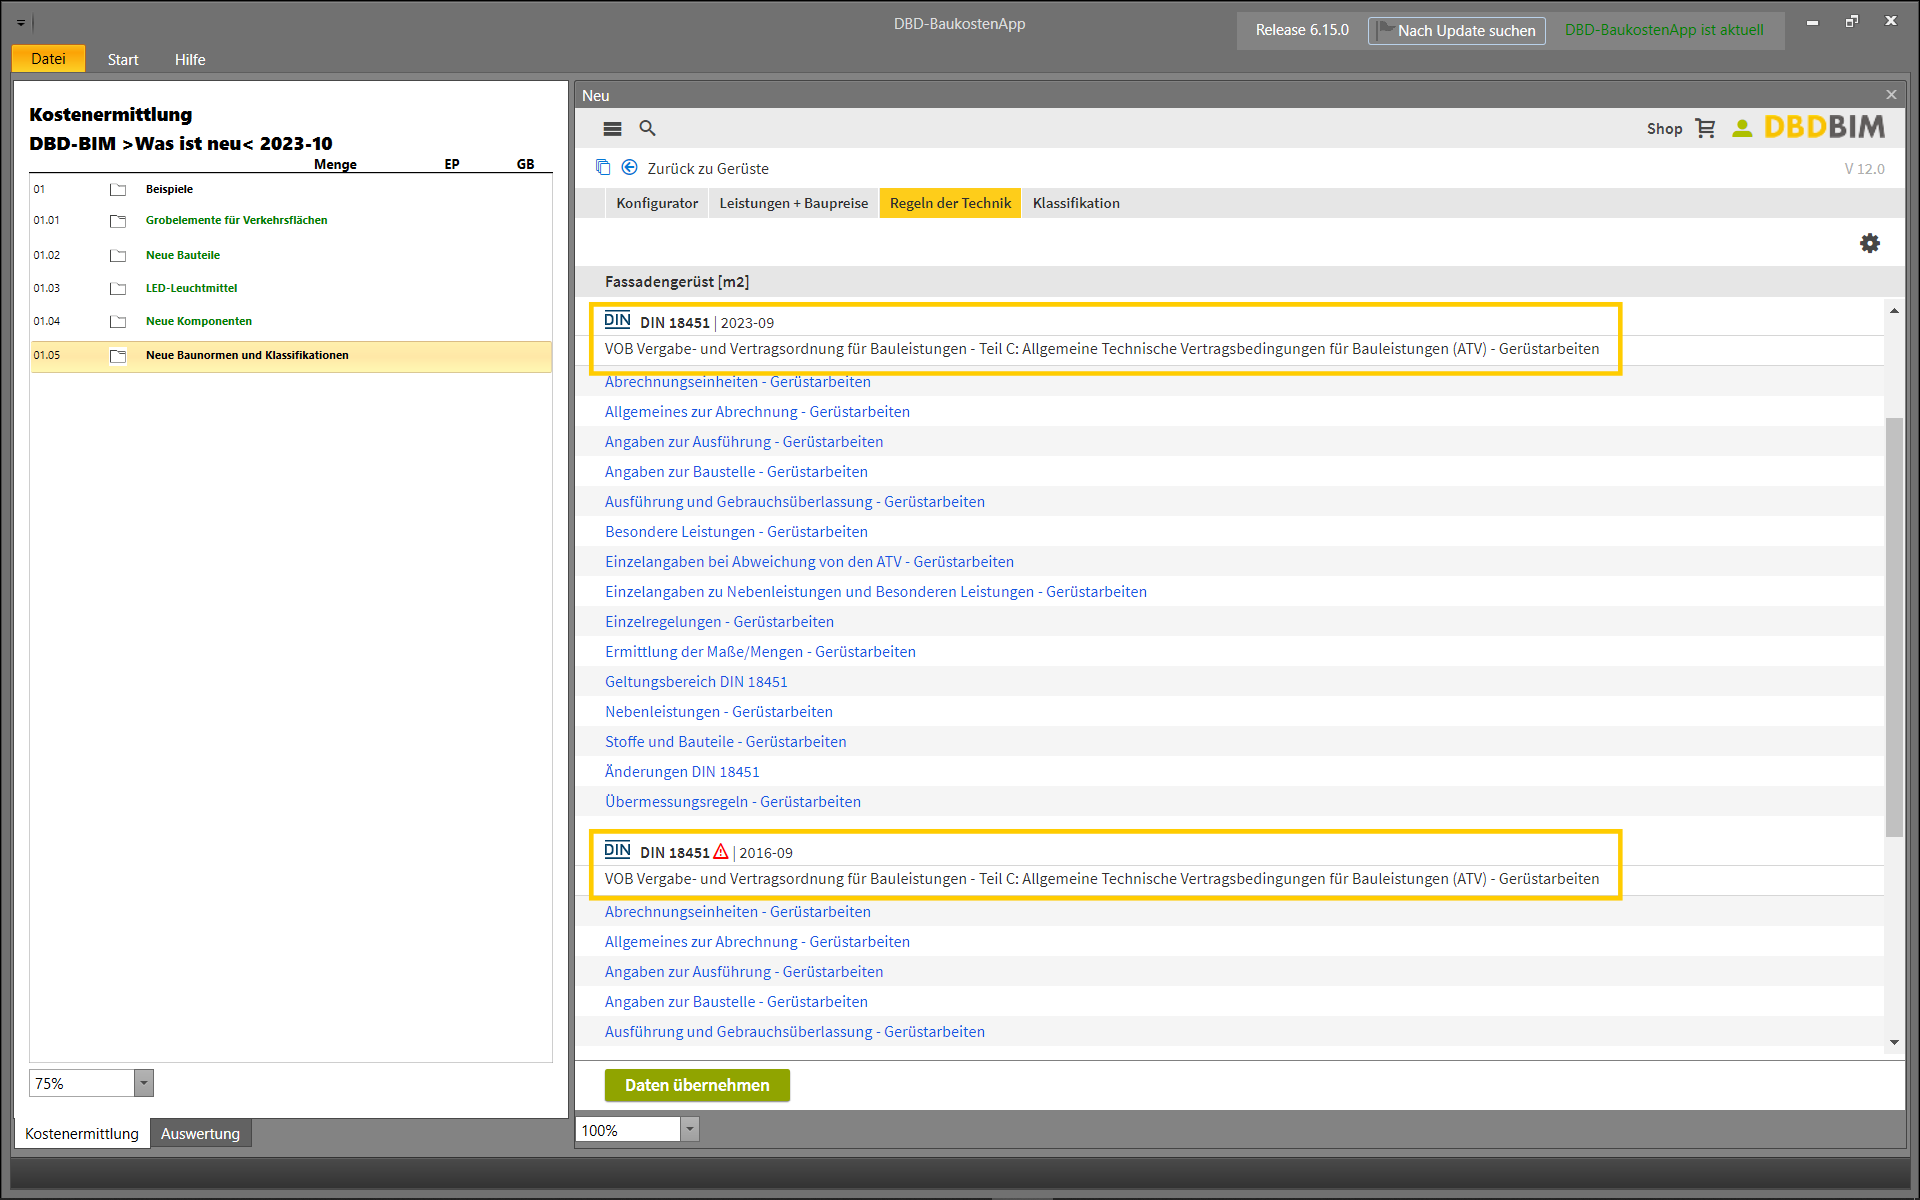Click the vertical scrollbar thumb in norms list
1920x1200 pixels.
[x=1894, y=627]
